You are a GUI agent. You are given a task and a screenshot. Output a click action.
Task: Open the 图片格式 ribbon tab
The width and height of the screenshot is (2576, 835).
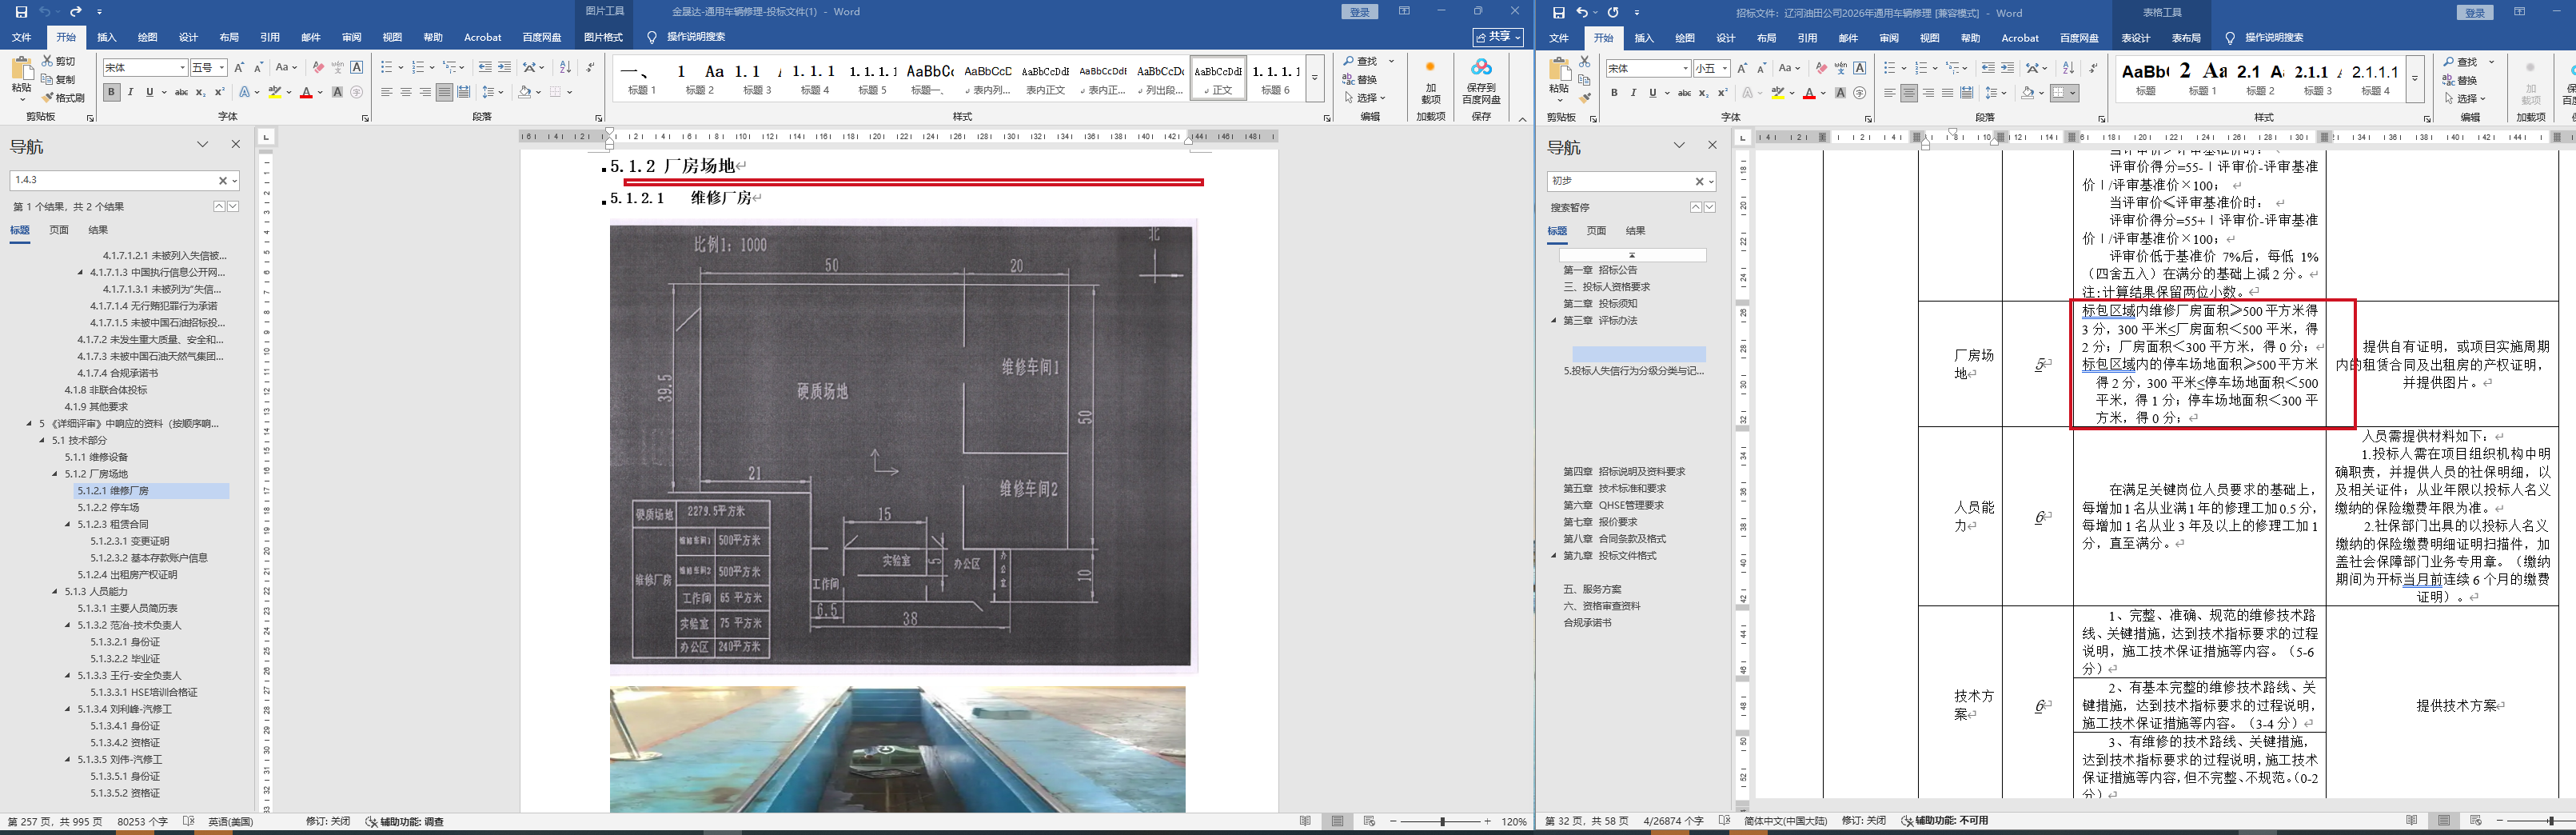602,37
